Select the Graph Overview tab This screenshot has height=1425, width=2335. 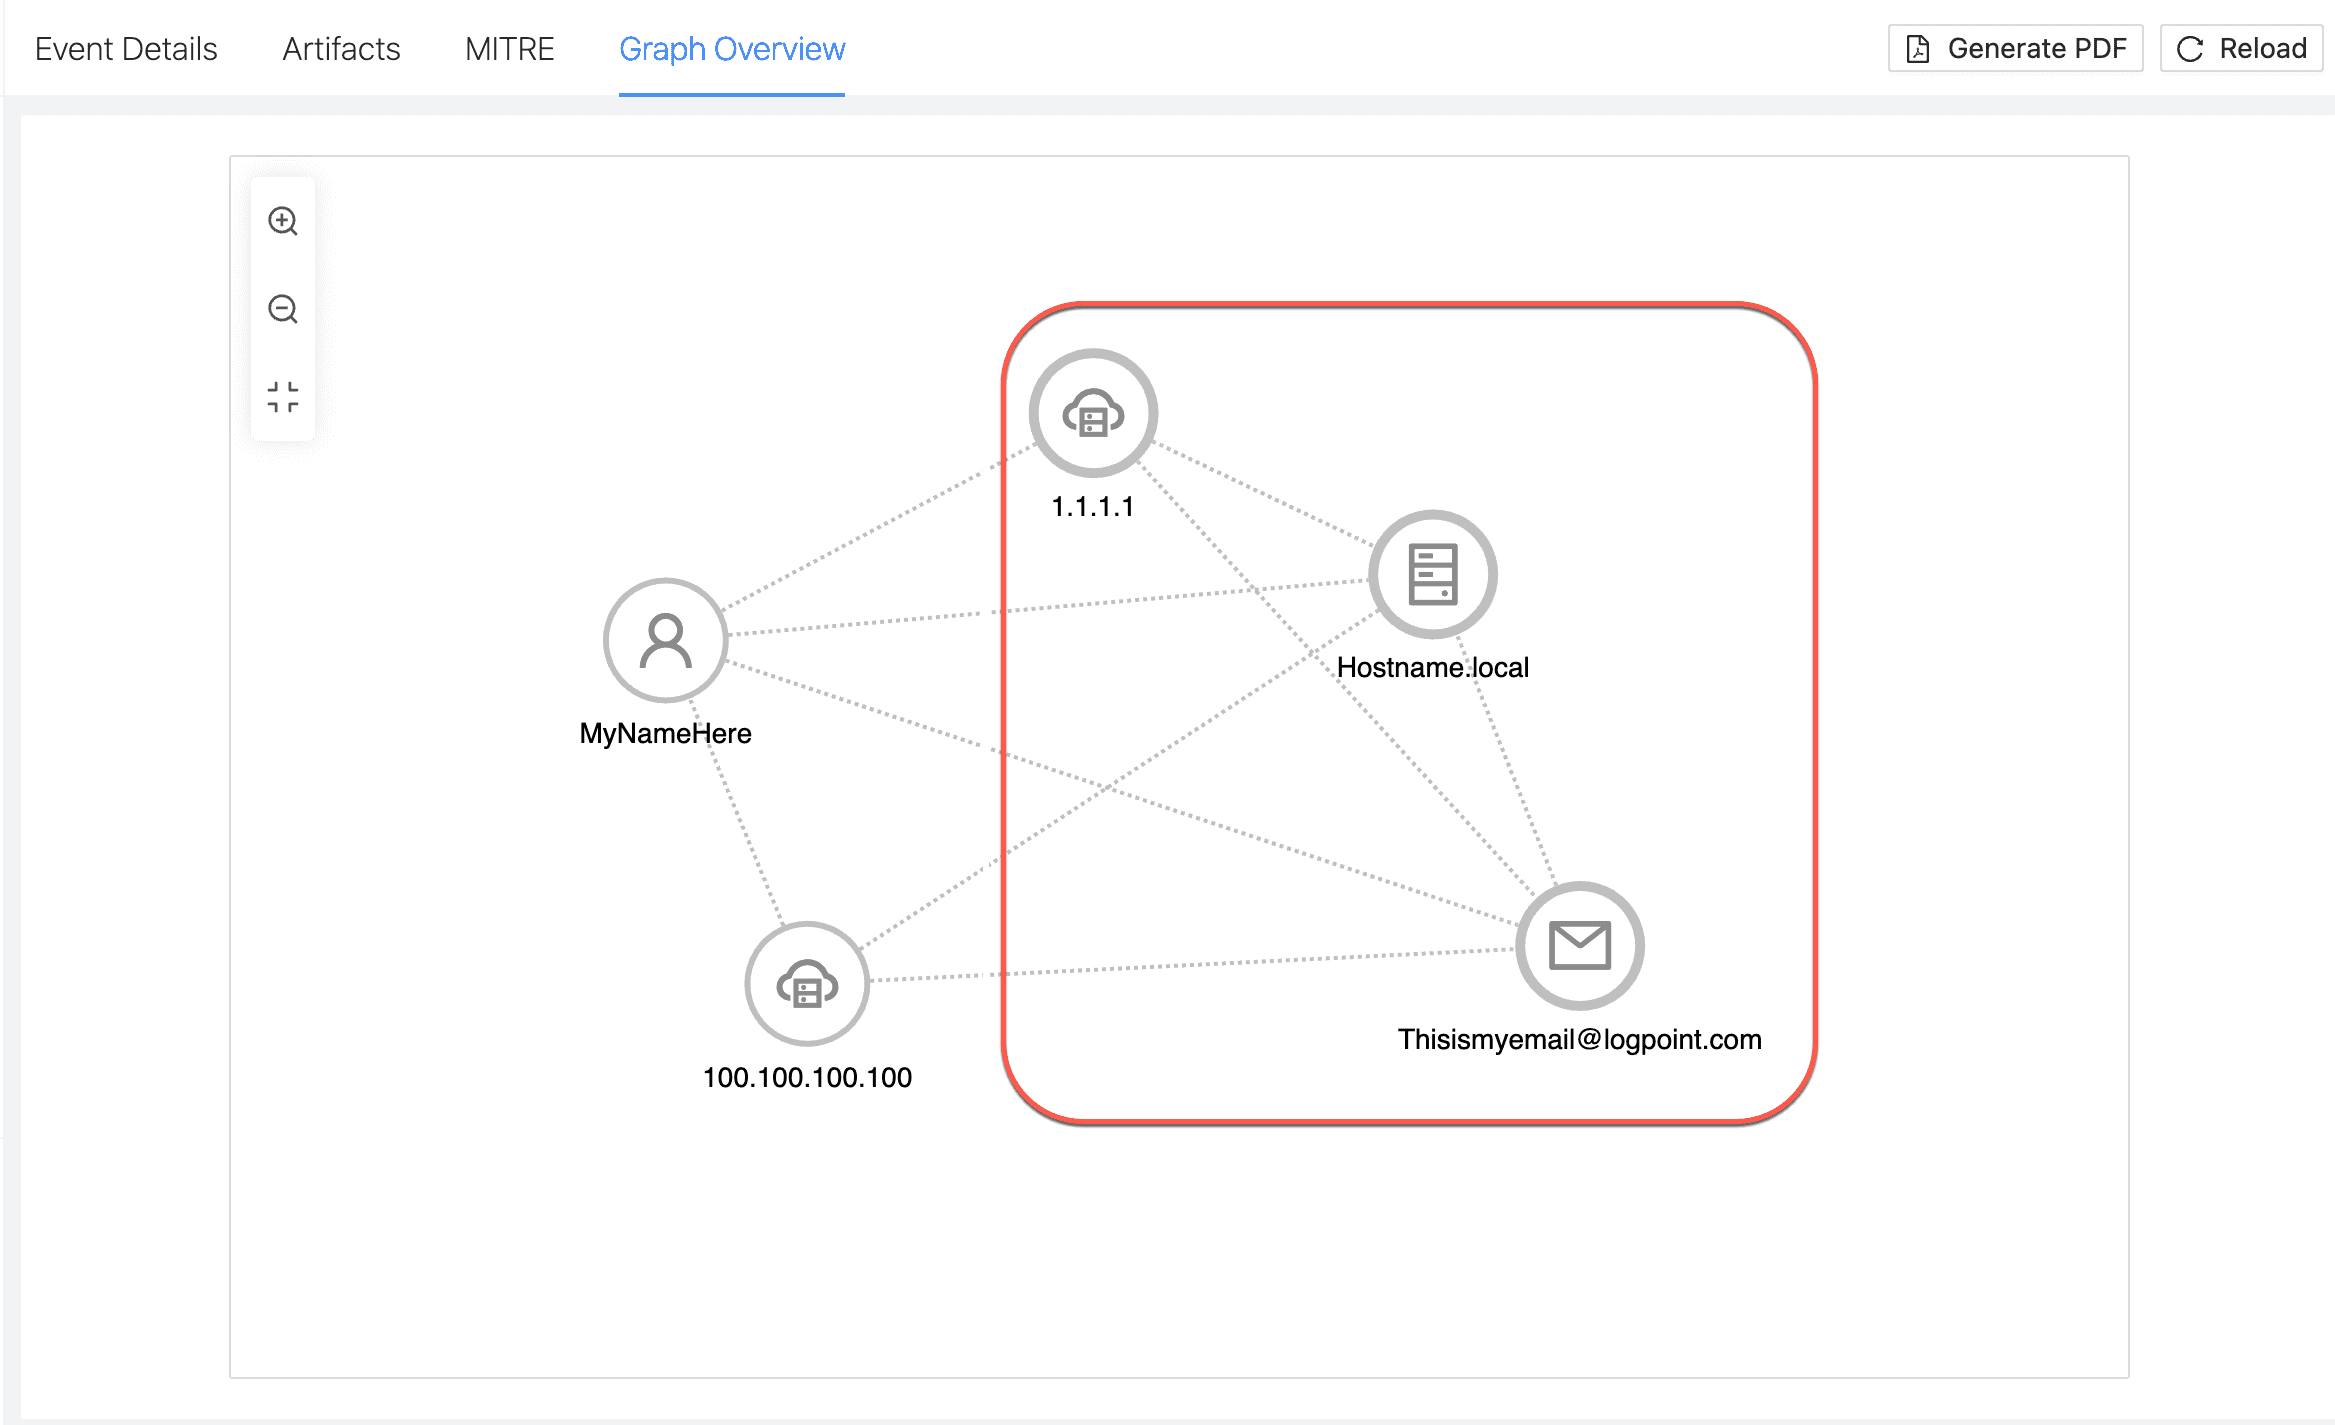731,49
